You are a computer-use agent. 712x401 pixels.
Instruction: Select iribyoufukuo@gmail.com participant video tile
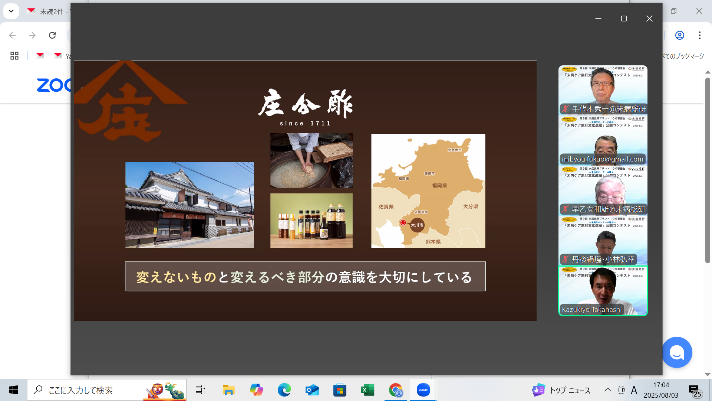tap(603, 140)
